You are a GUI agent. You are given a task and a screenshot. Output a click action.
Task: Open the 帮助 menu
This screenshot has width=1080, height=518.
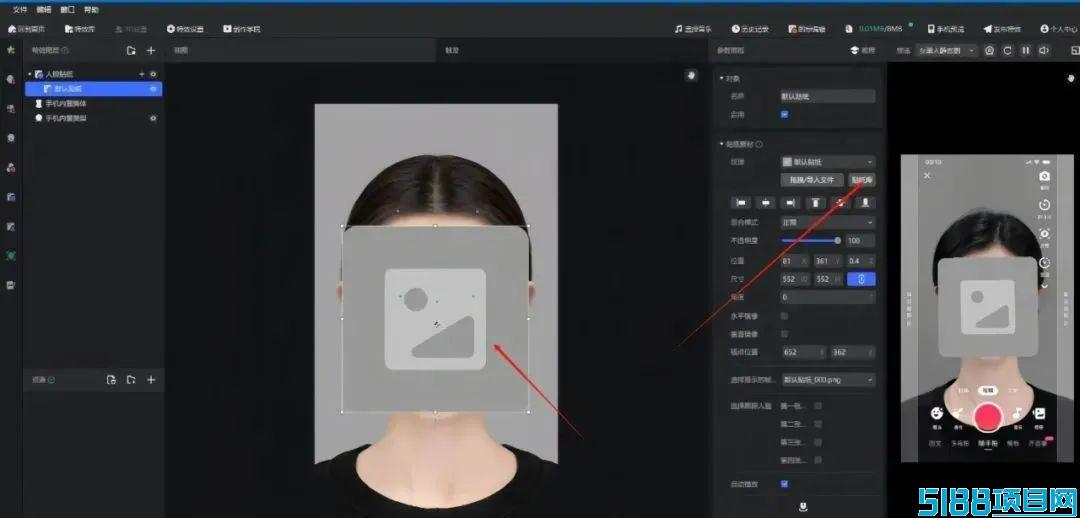click(91, 10)
